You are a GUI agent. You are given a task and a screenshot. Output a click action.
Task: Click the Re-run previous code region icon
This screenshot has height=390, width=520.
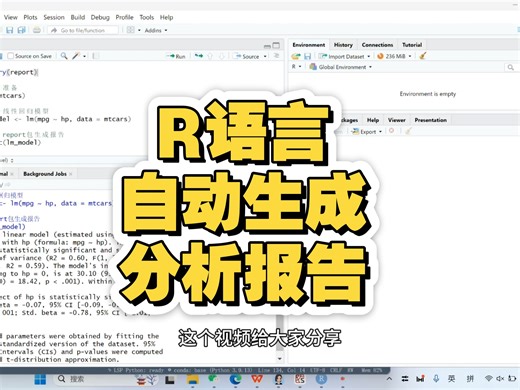pyautogui.click(x=199, y=56)
